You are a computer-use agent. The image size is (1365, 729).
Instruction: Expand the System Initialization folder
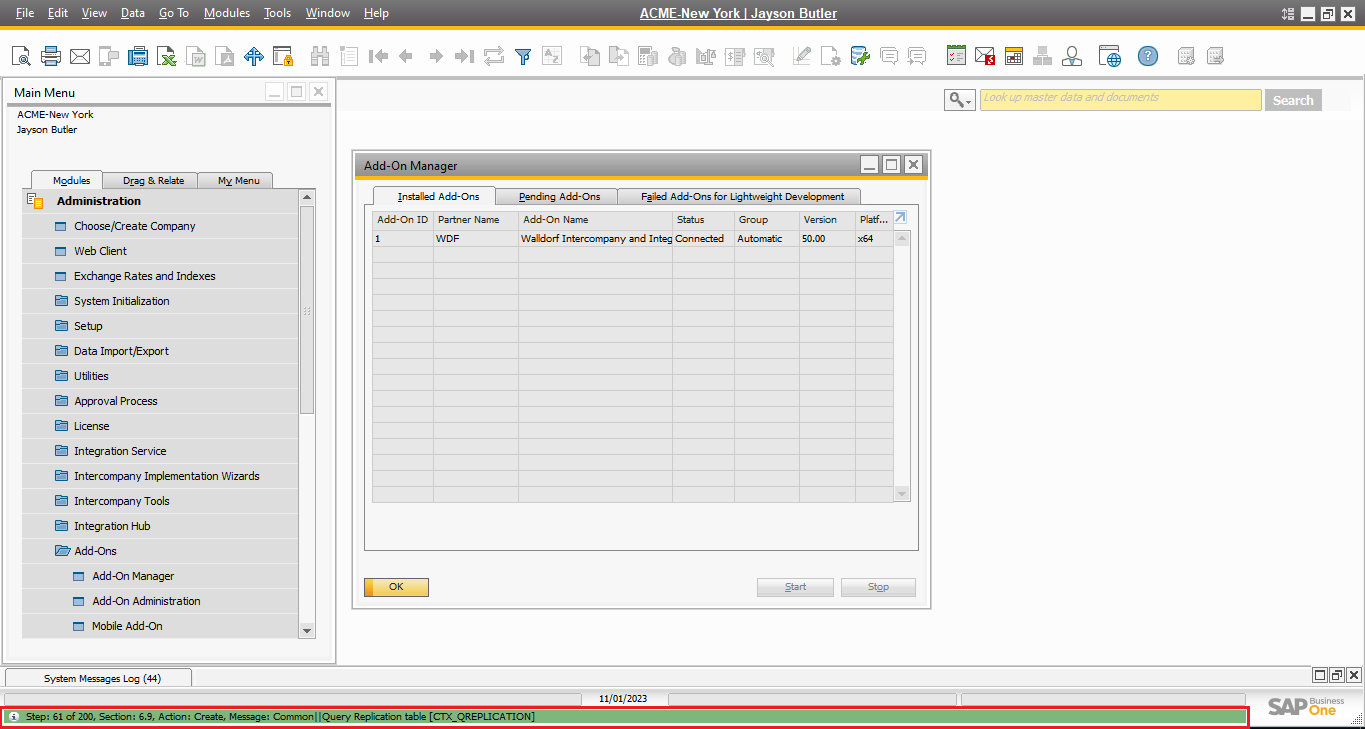coord(121,301)
